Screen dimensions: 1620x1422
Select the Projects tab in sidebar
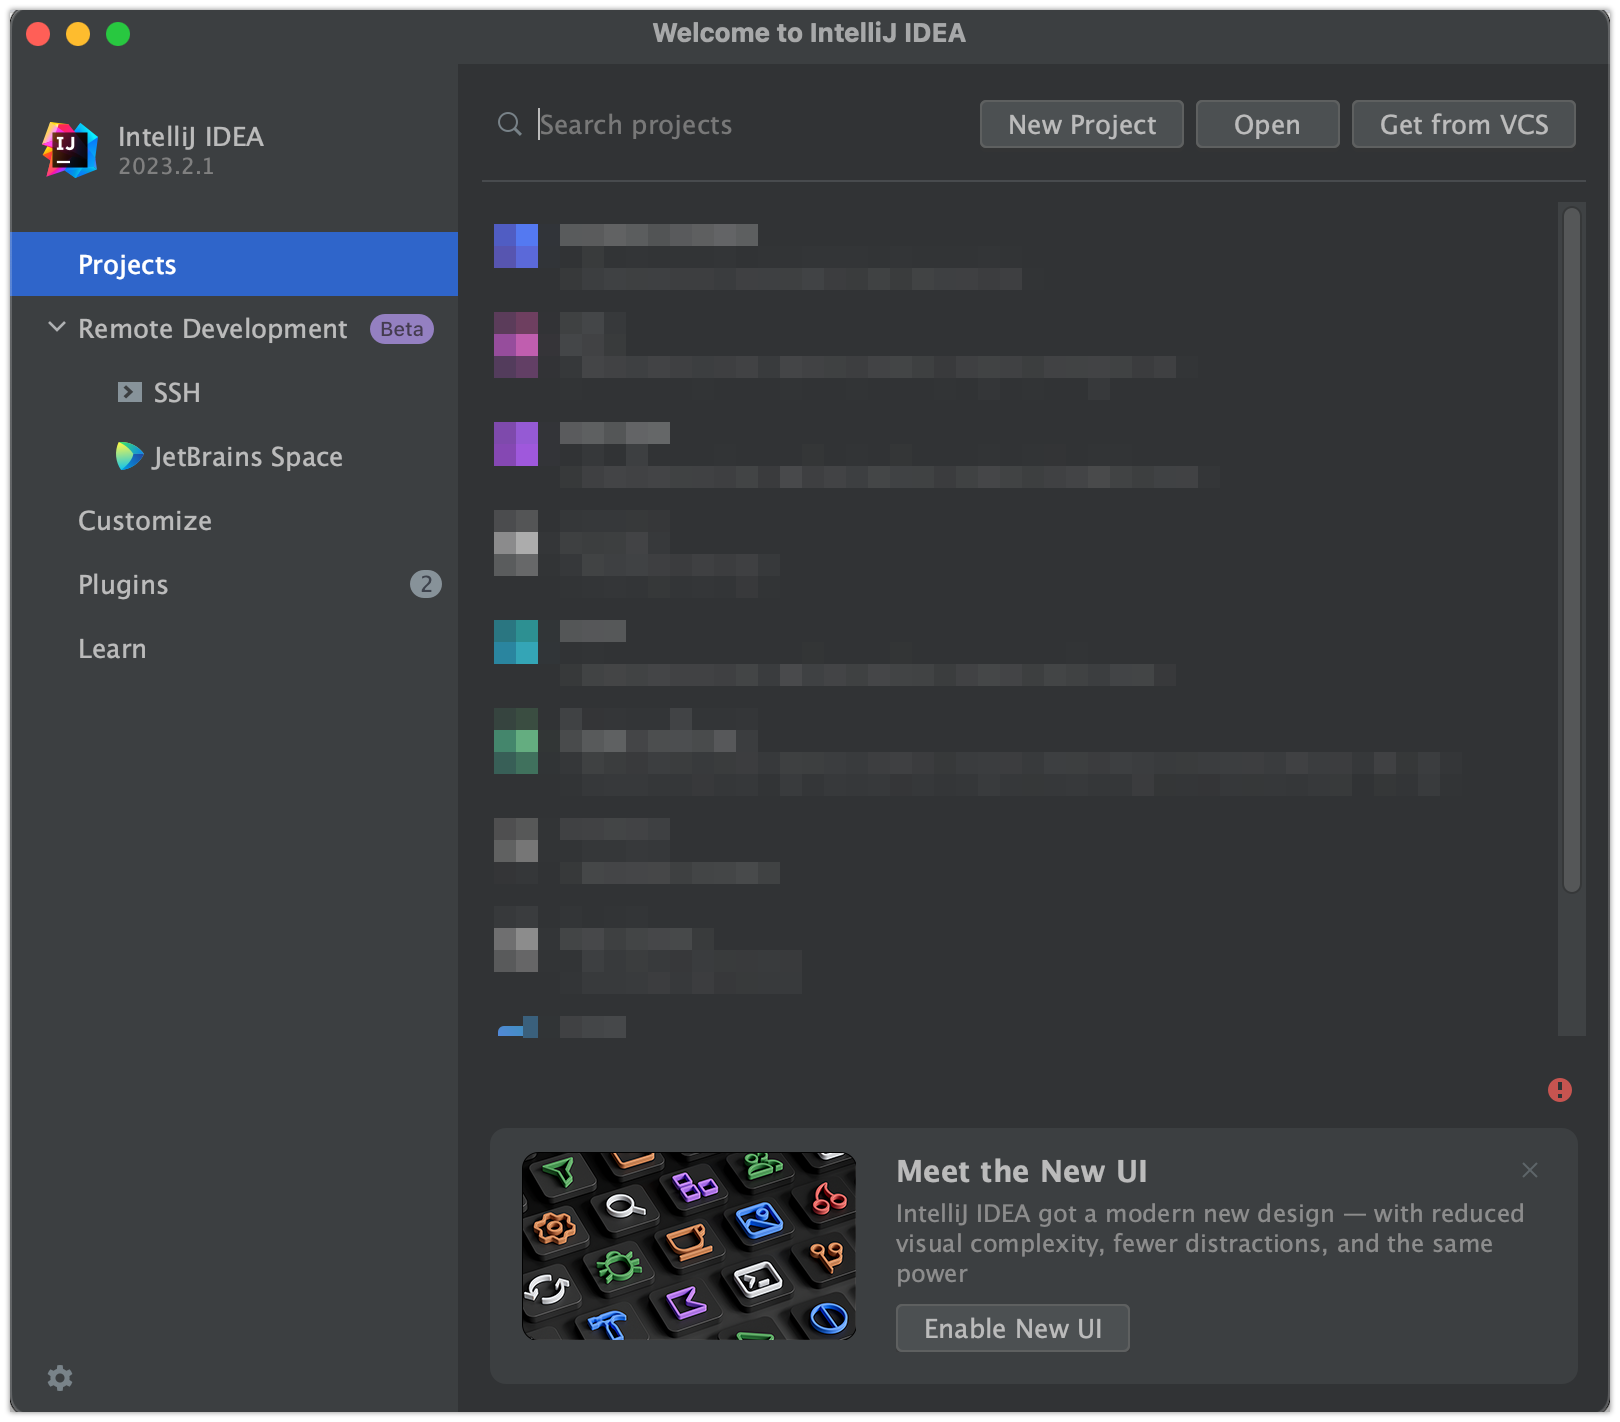click(x=127, y=264)
